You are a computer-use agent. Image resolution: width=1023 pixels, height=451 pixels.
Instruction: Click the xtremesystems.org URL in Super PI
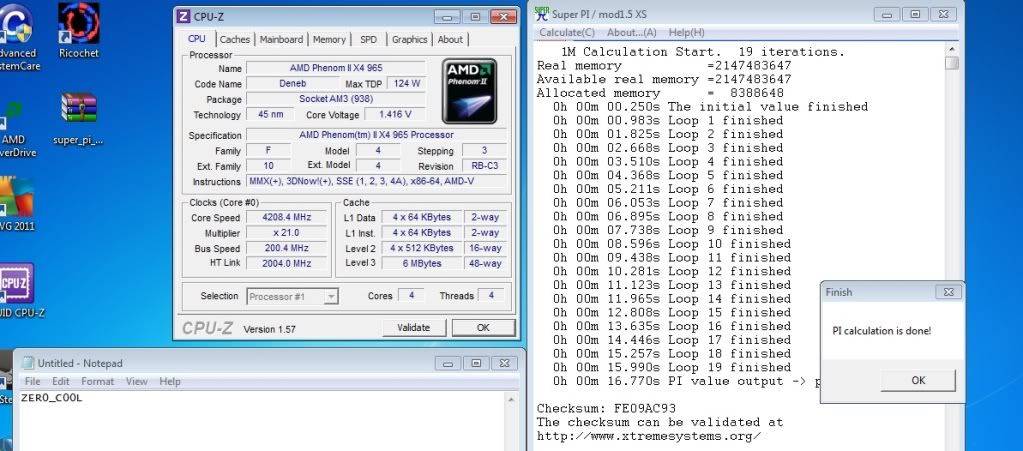click(649, 436)
